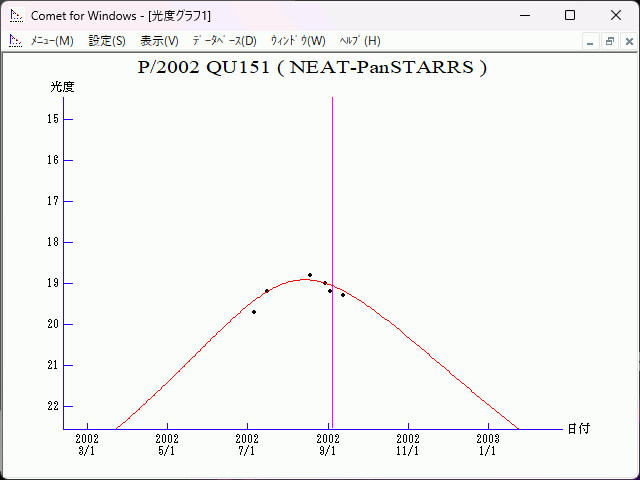The image size is (640, 480).
Task: Click the magenta vertical date line
Action: coord(332,200)
